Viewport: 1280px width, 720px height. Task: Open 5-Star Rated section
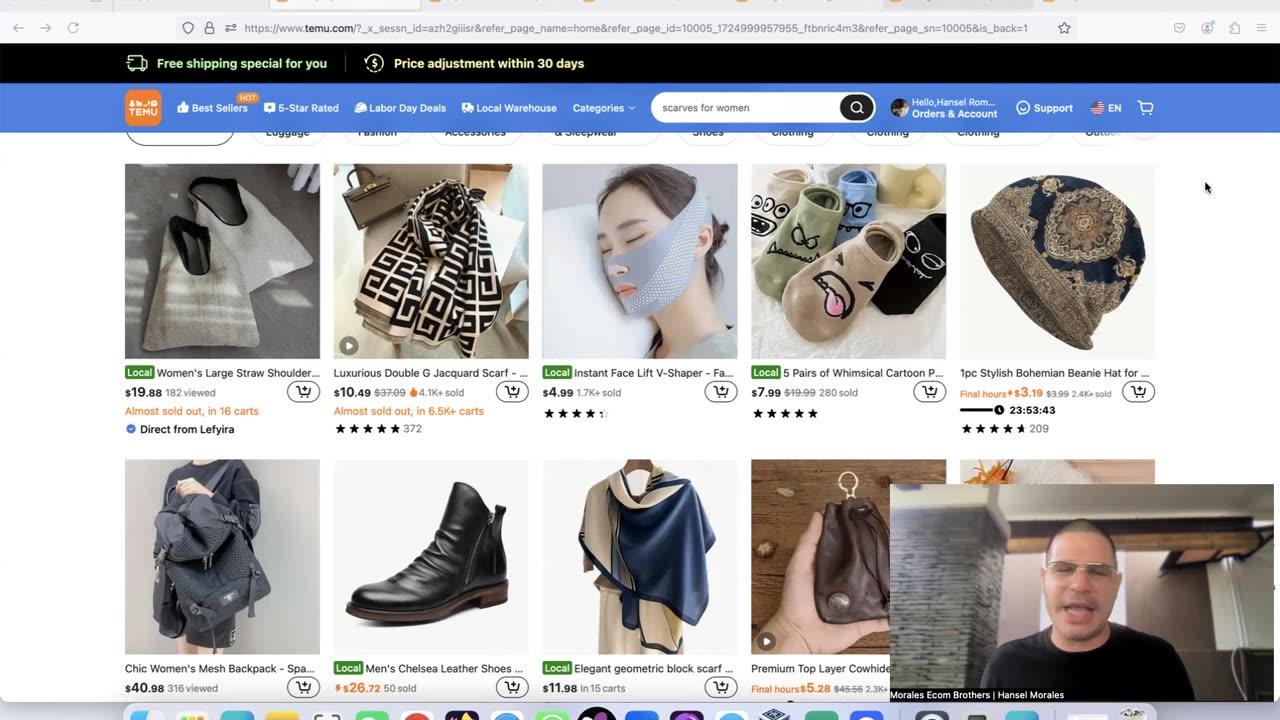[x=301, y=108]
